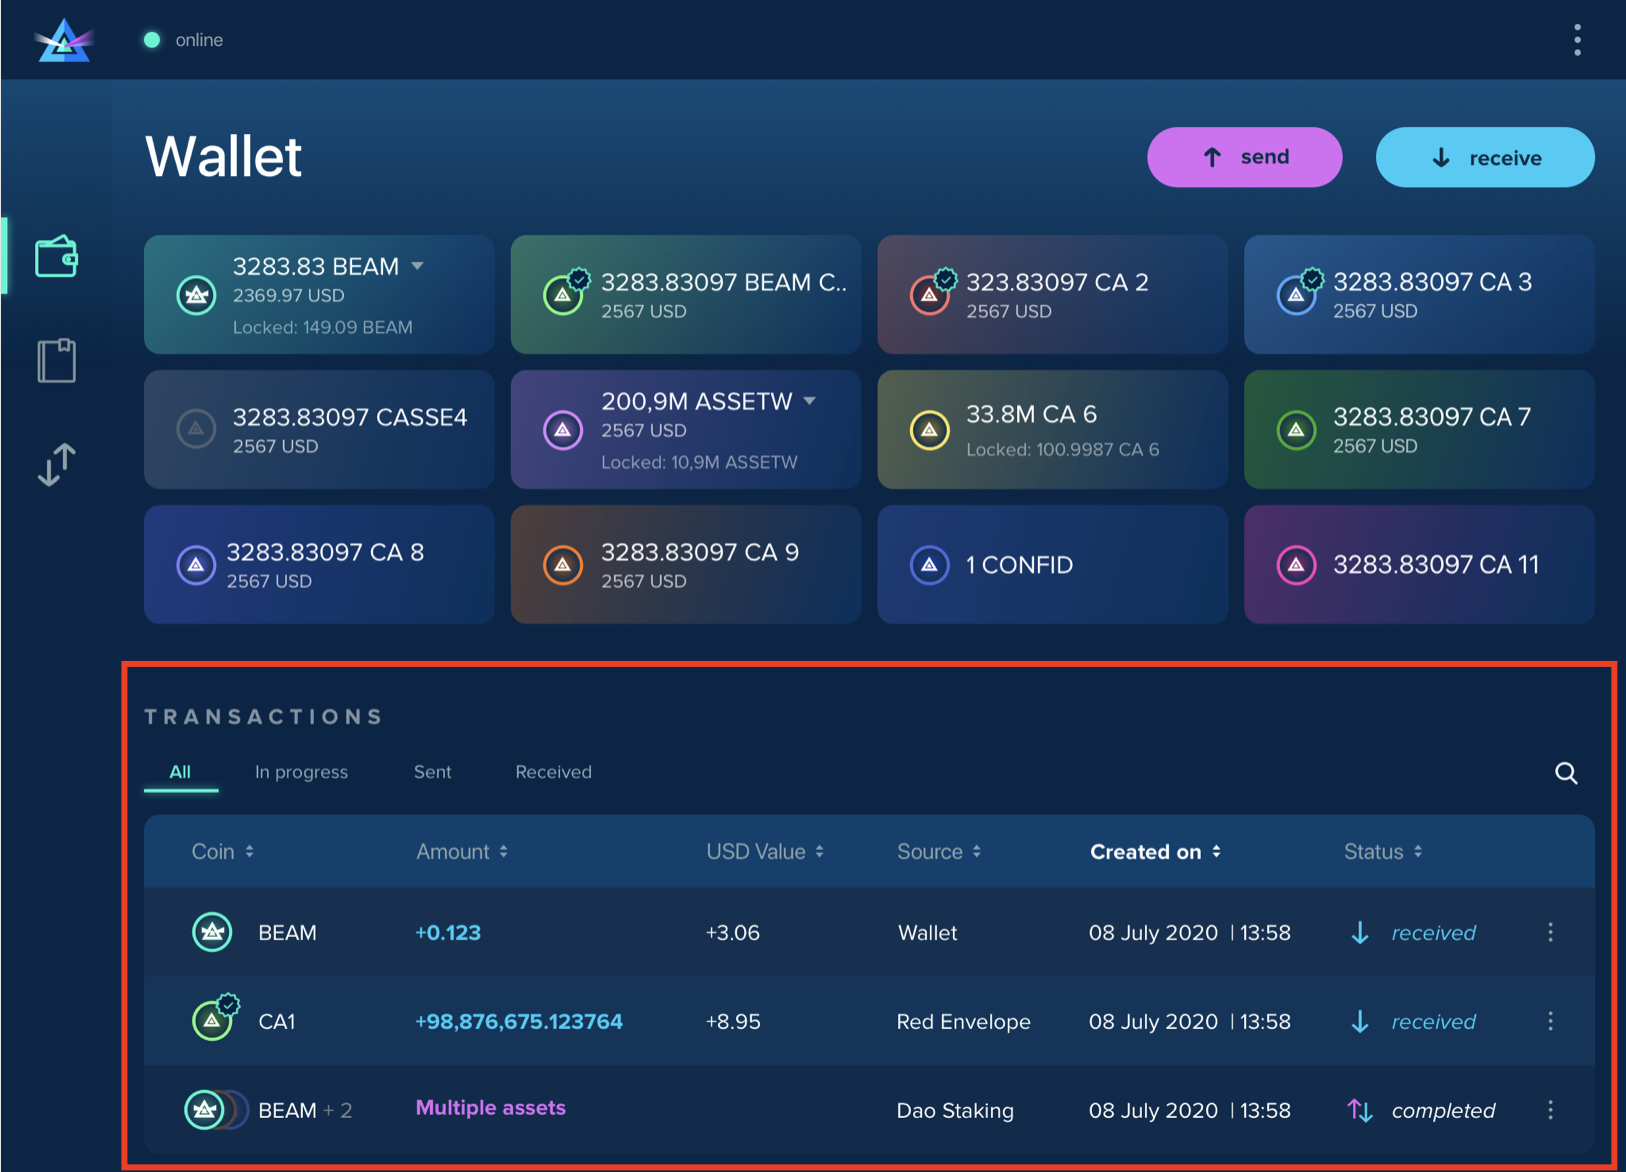The image size is (1626, 1172).
Task: Sort the table by USD Value
Action: click(x=764, y=851)
